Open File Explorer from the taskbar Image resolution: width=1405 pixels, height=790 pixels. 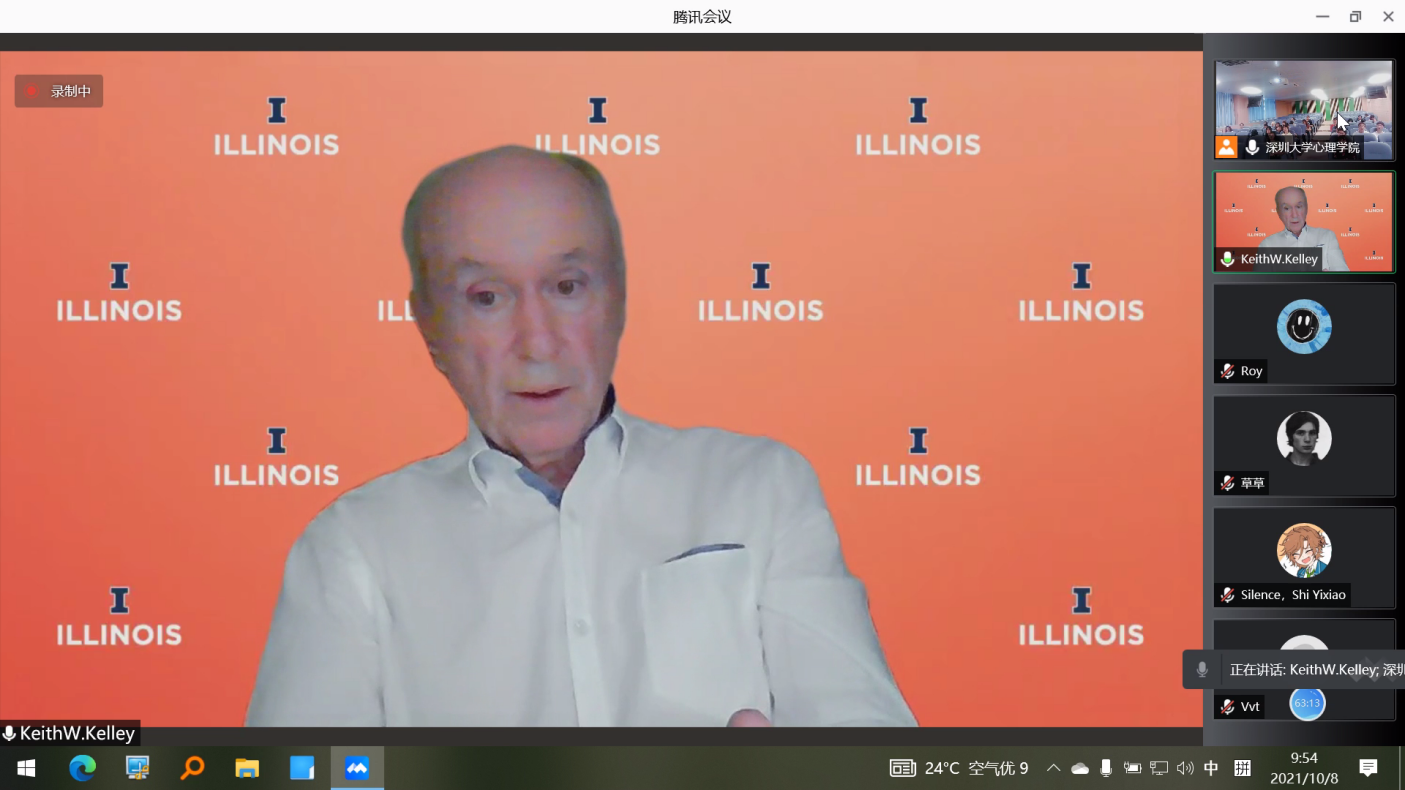coord(247,768)
